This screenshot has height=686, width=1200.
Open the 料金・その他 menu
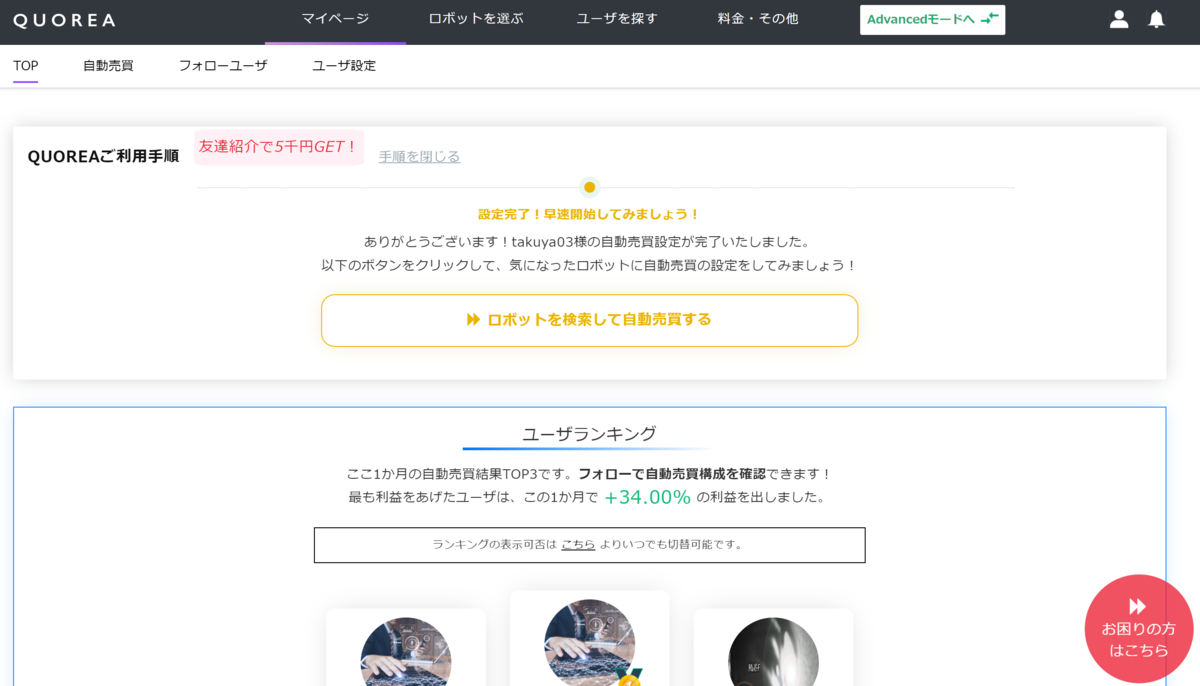pos(758,19)
